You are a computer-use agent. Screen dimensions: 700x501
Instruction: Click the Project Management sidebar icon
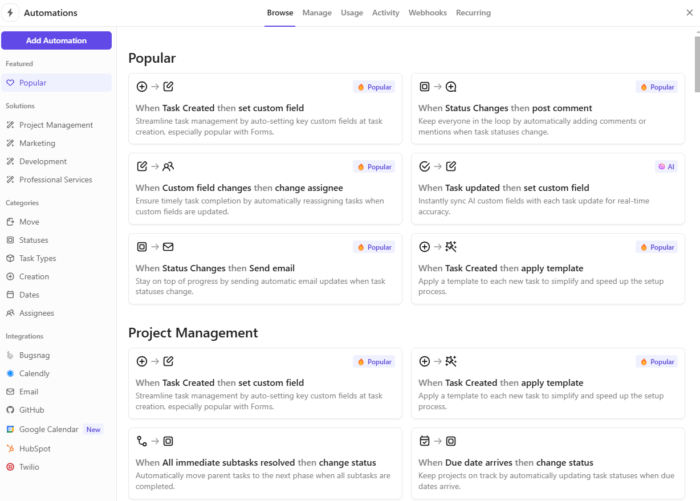(10, 125)
